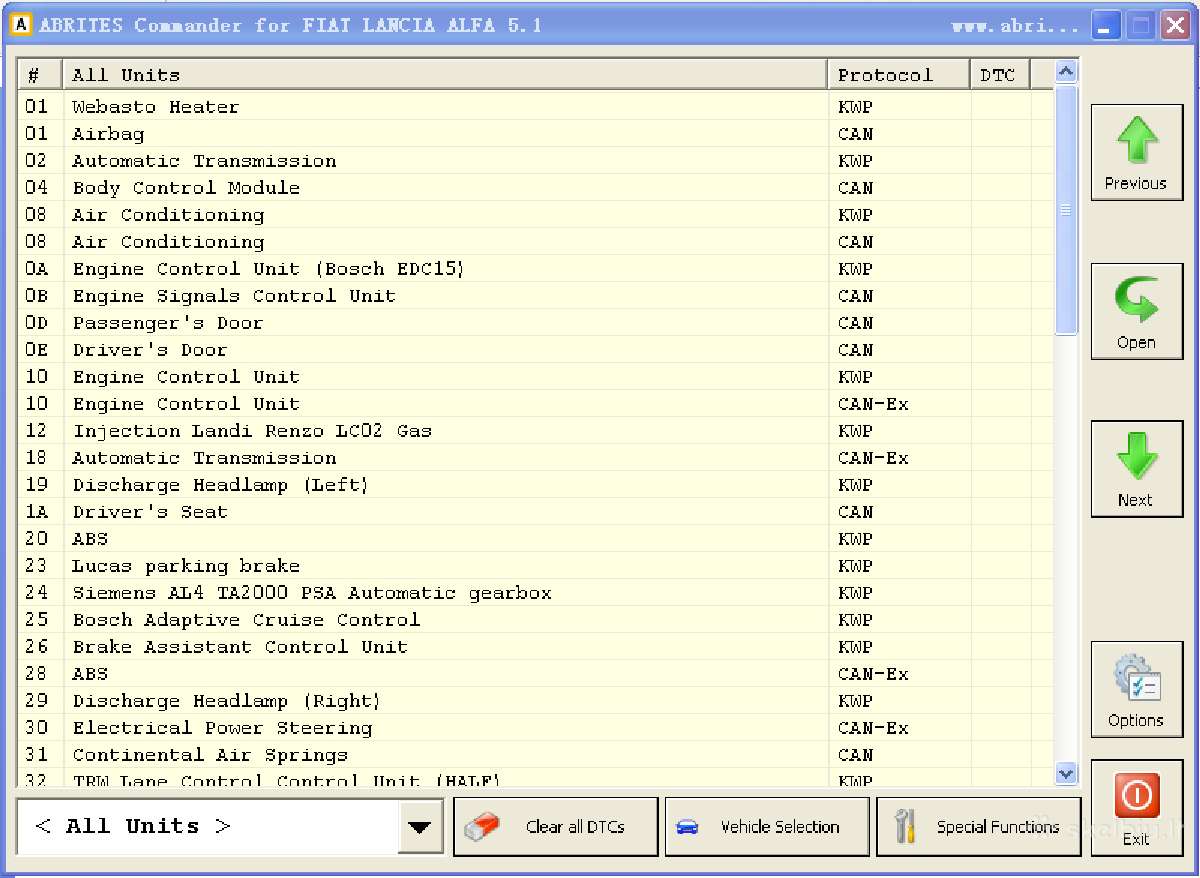The width and height of the screenshot is (1200, 878).
Task: Select Bosch Adaptive Cruise Control row
Action: [536, 620]
